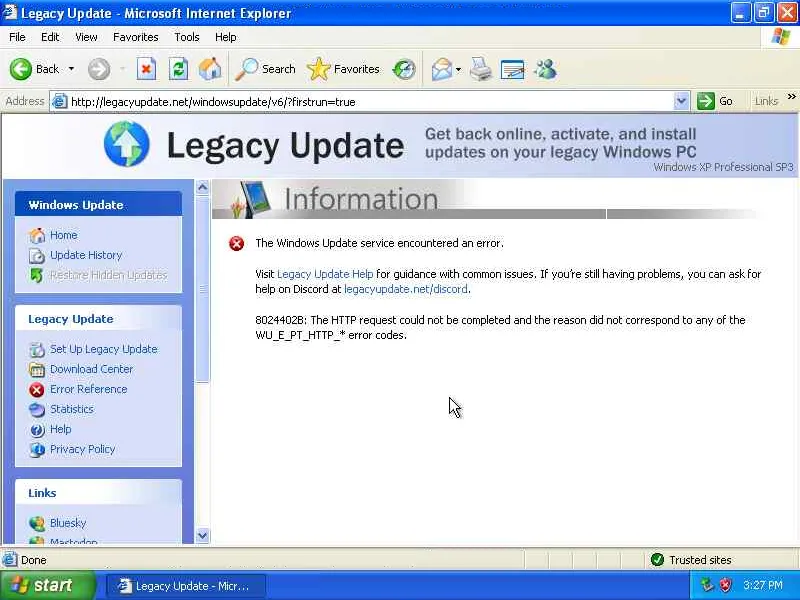800x600 pixels.
Task: Open the Bluesky link in Links section
Action: pos(68,523)
